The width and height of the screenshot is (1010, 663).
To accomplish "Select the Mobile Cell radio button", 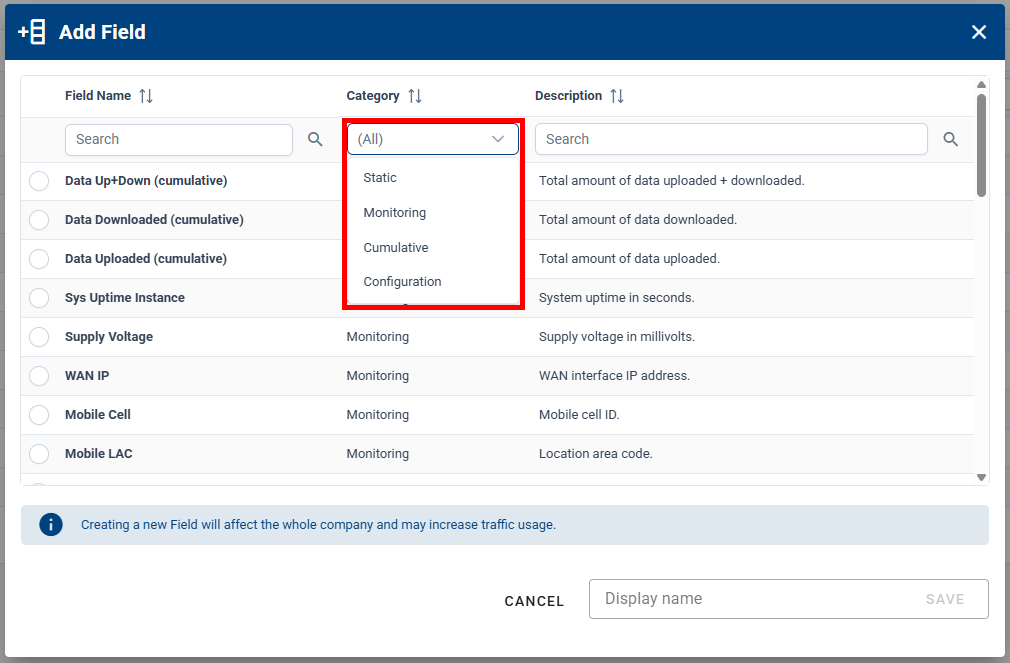I will click(39, 414).
